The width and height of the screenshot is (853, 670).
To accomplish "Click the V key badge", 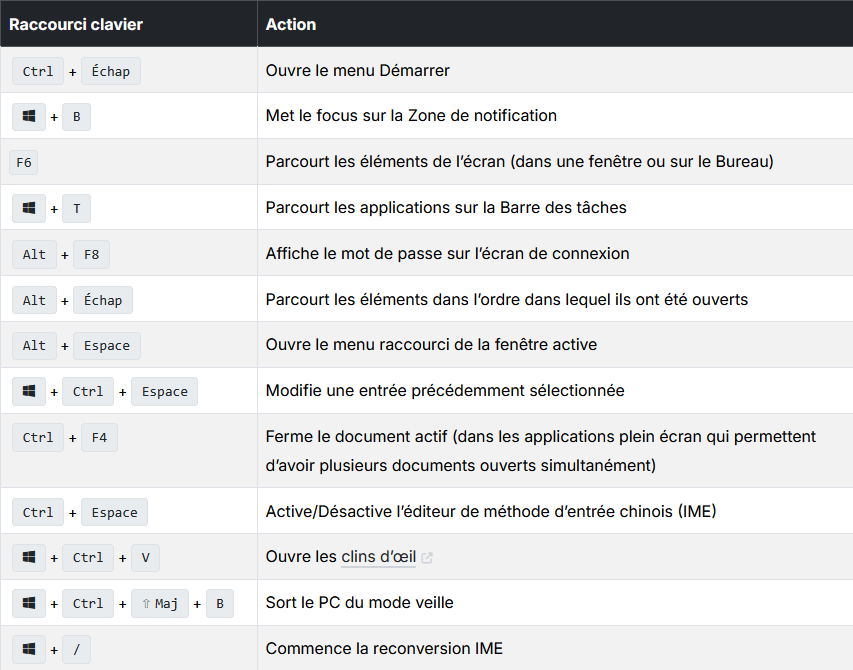I will pyautogui.click(x=145, y=557).
